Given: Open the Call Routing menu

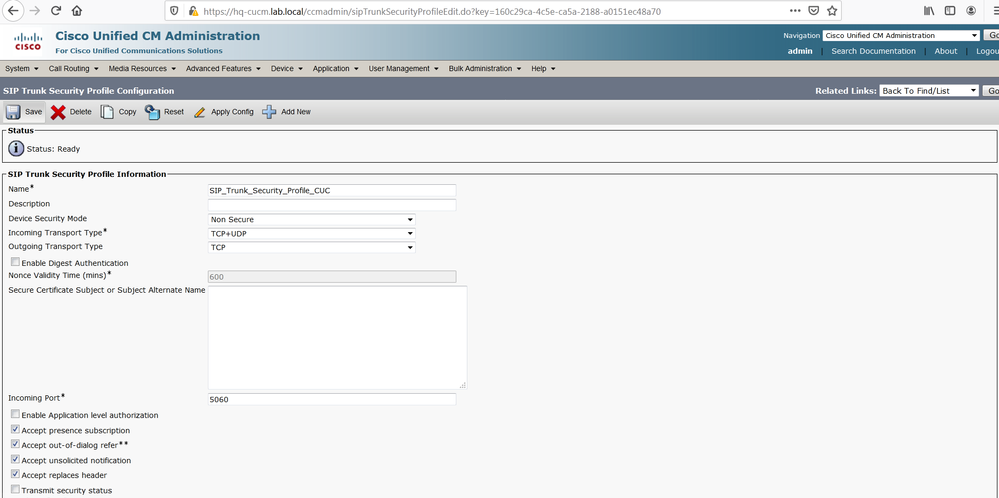Looking at the screenshot, I should coord(73,69).
